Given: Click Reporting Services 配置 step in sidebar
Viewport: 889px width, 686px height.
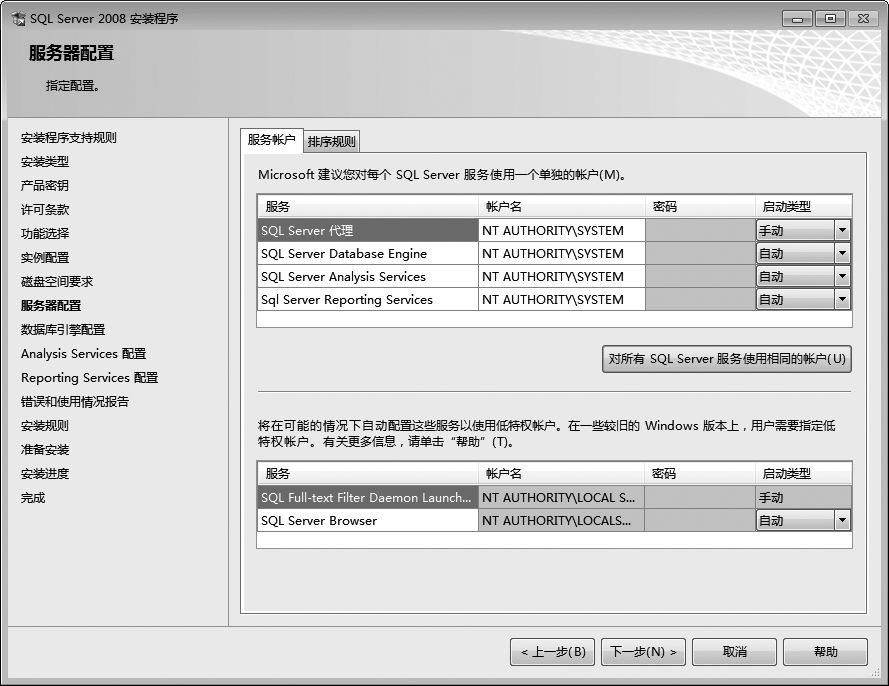Looking at the screenshot, I should pyautogui.click(x=90, y=378).
